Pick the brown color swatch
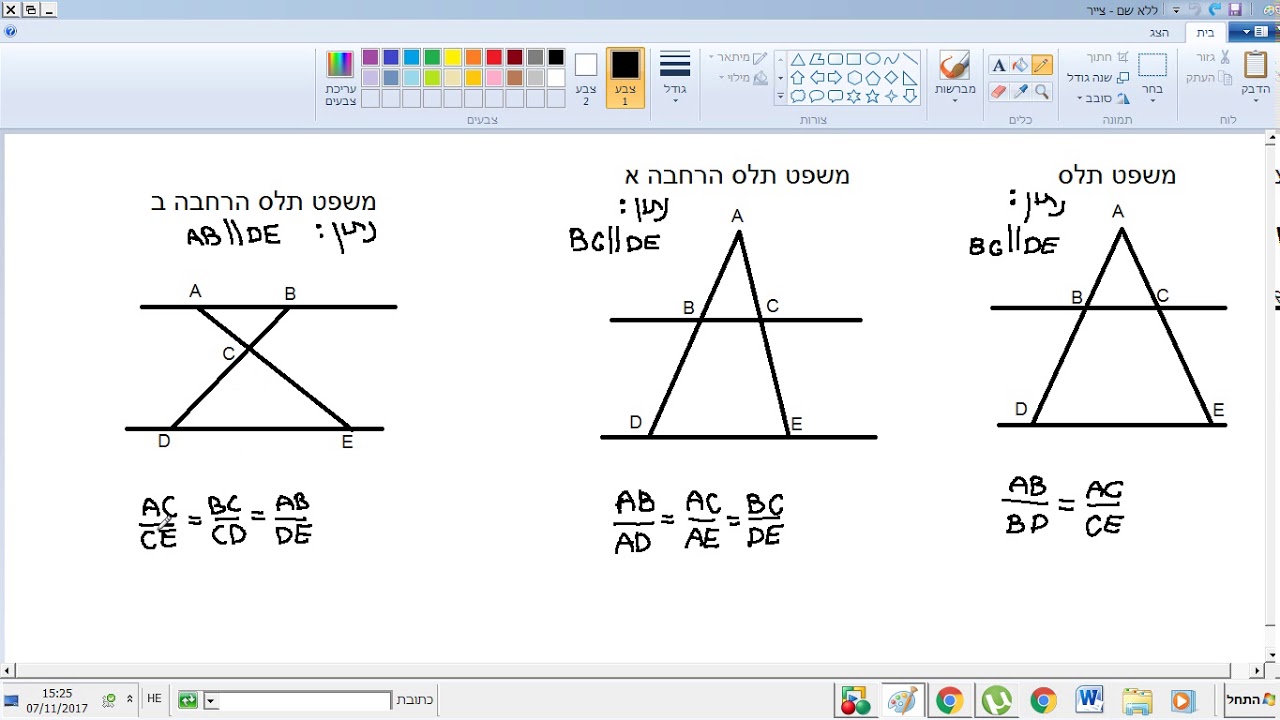Viewport: 1280px width, 720px height. pos(515,78)
